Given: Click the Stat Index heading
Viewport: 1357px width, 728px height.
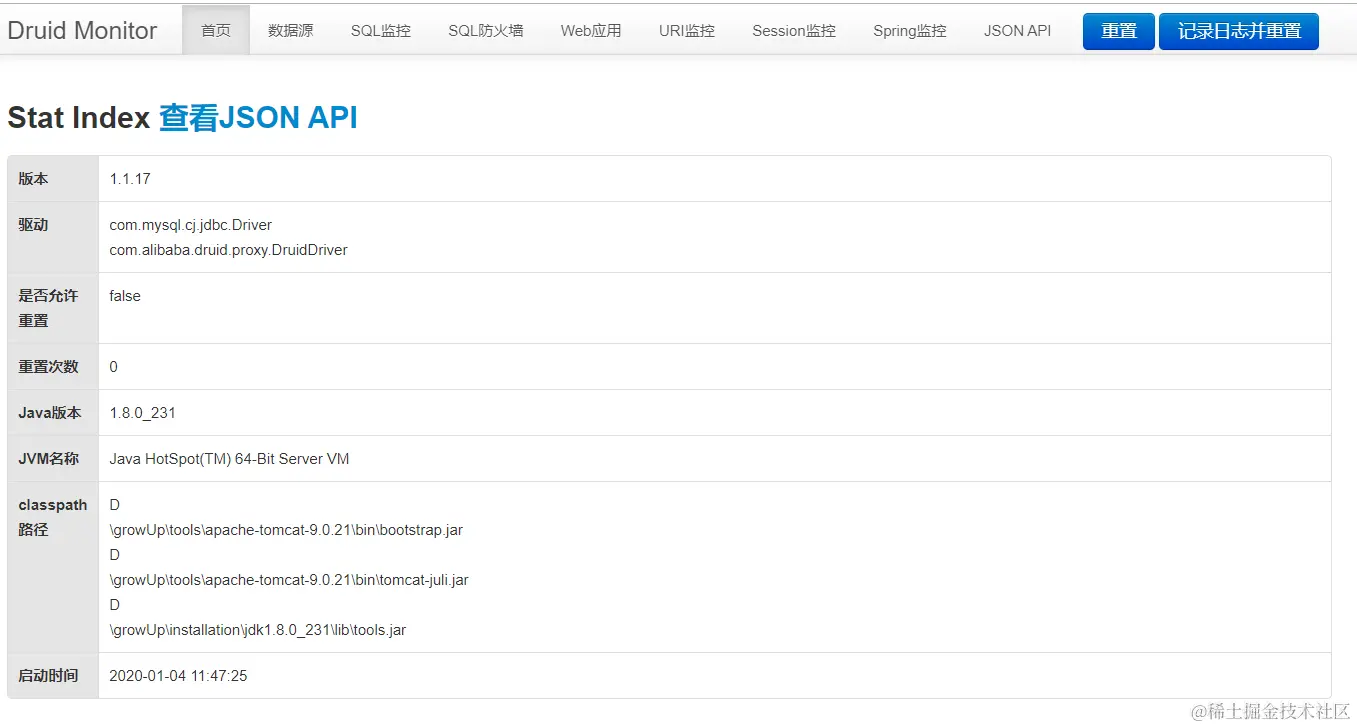Looking at the screenshot, I should (x=79, y=118).
